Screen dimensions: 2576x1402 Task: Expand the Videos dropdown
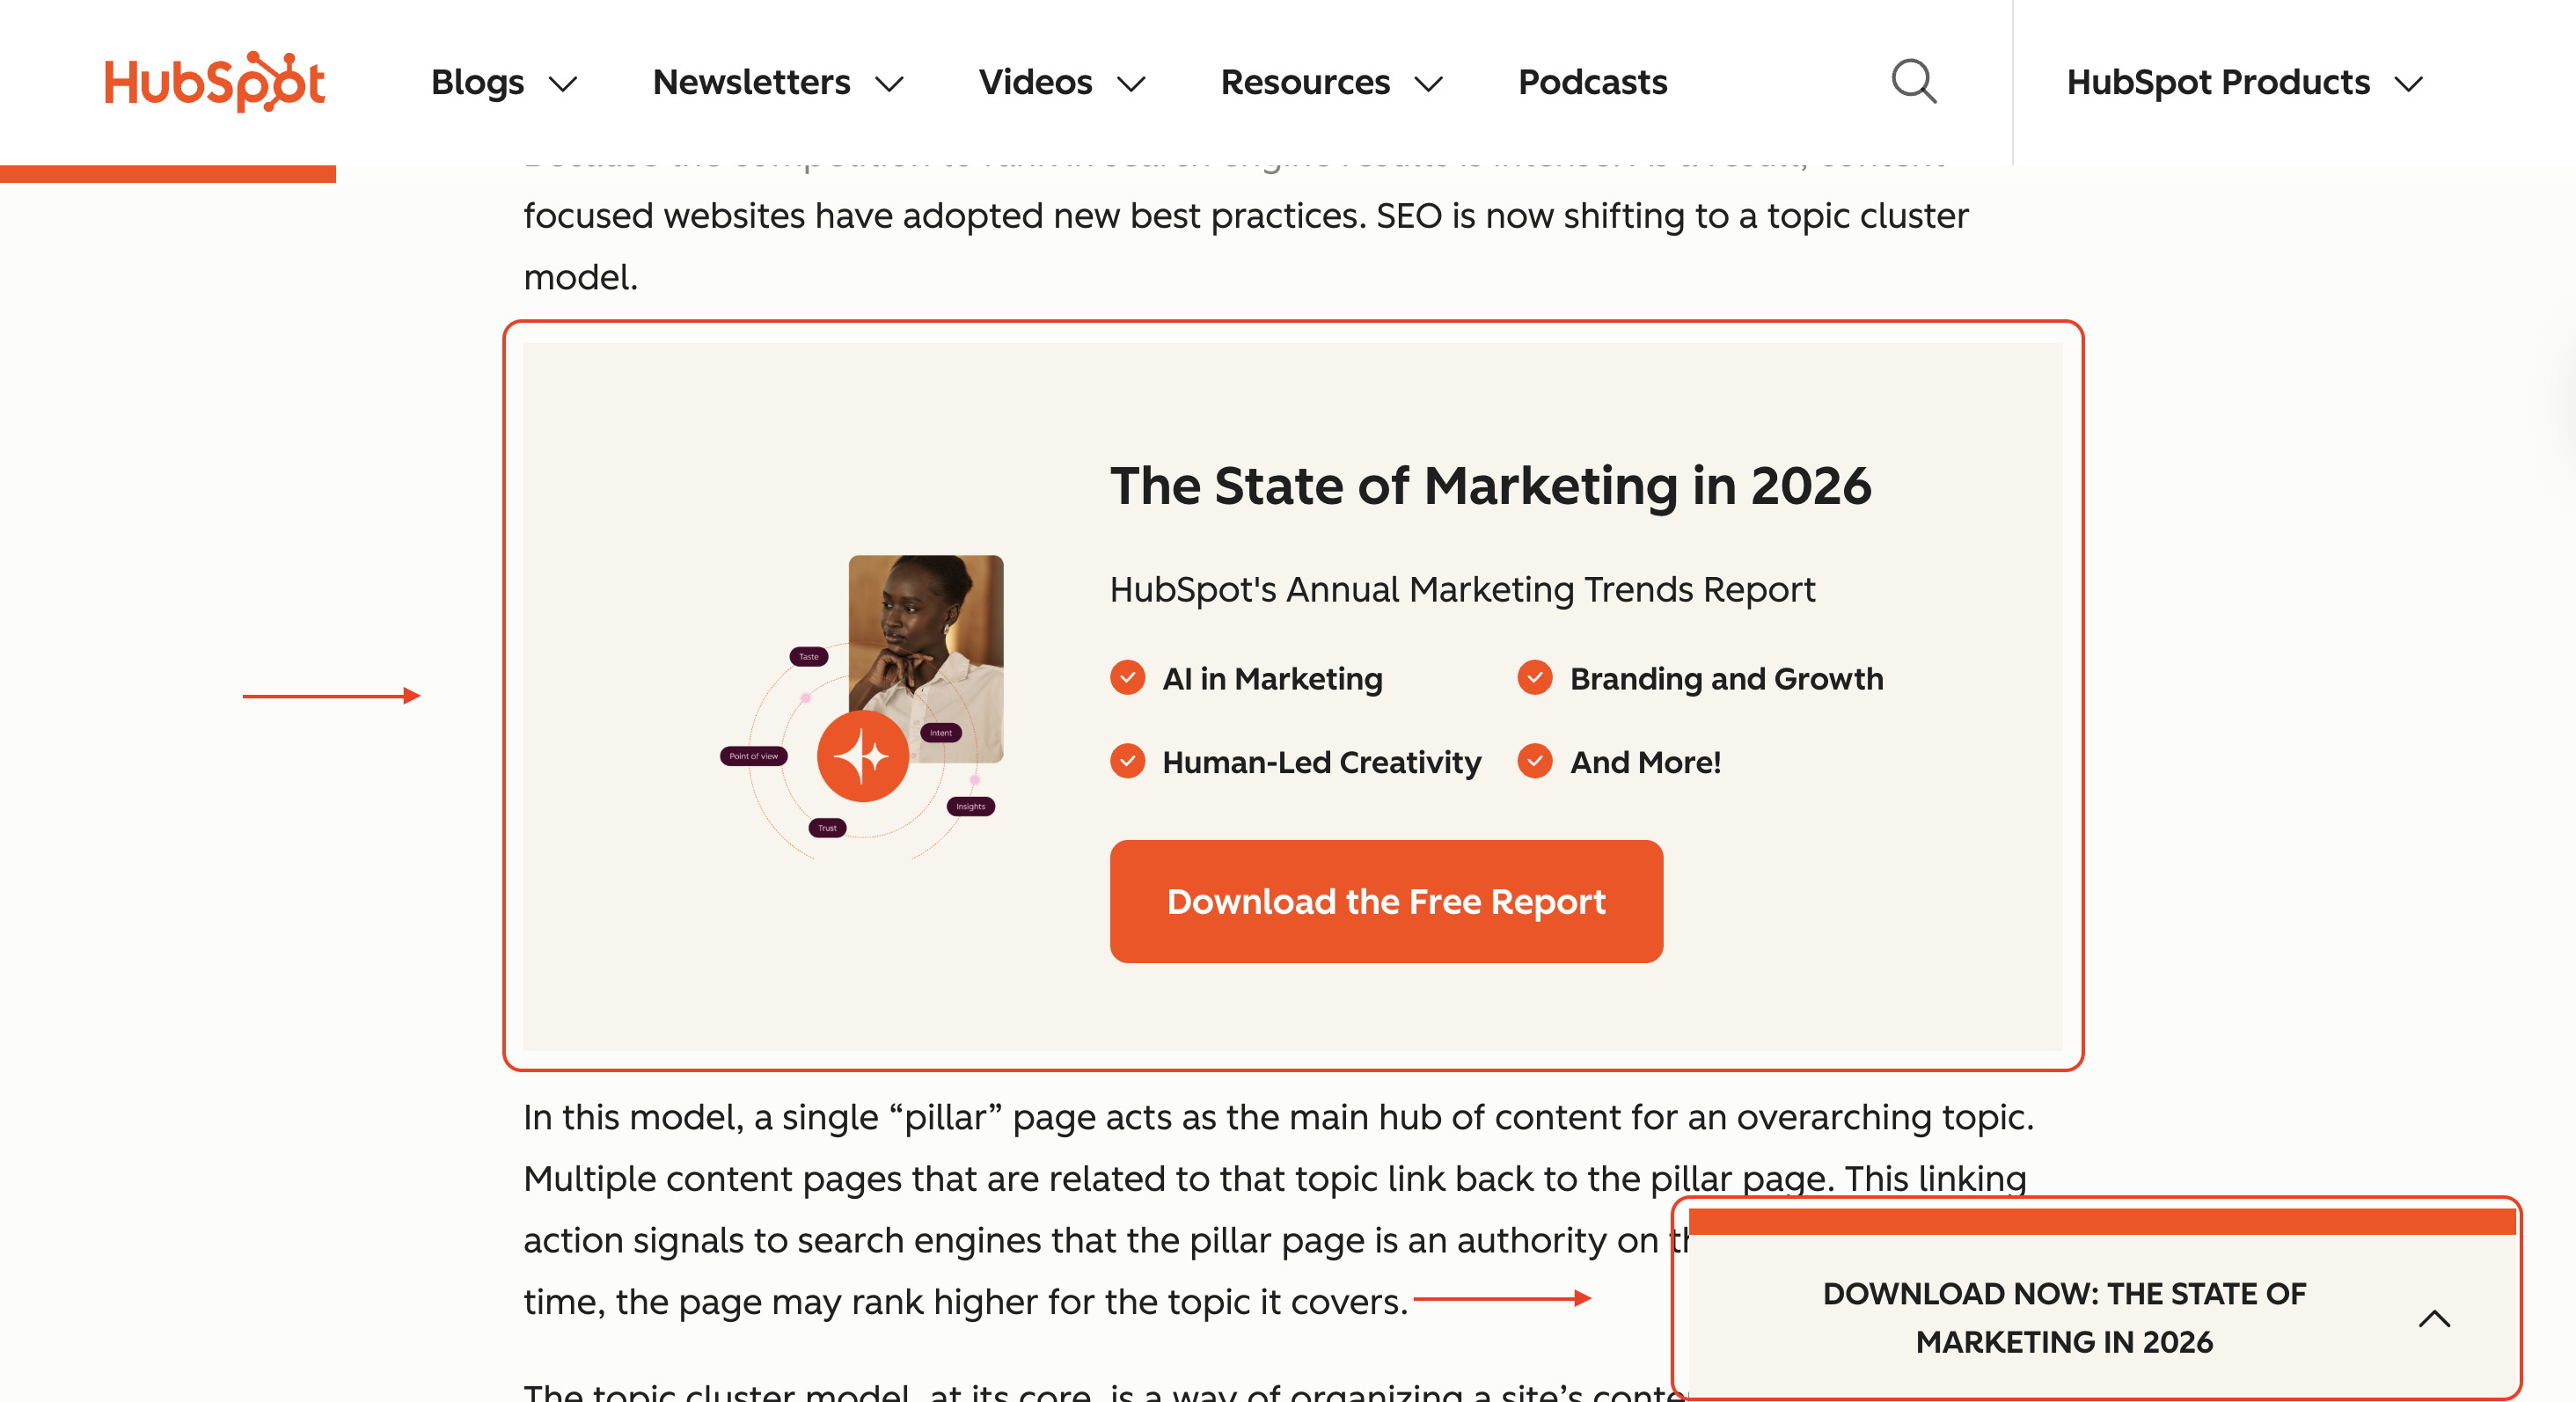(1062, 82)
